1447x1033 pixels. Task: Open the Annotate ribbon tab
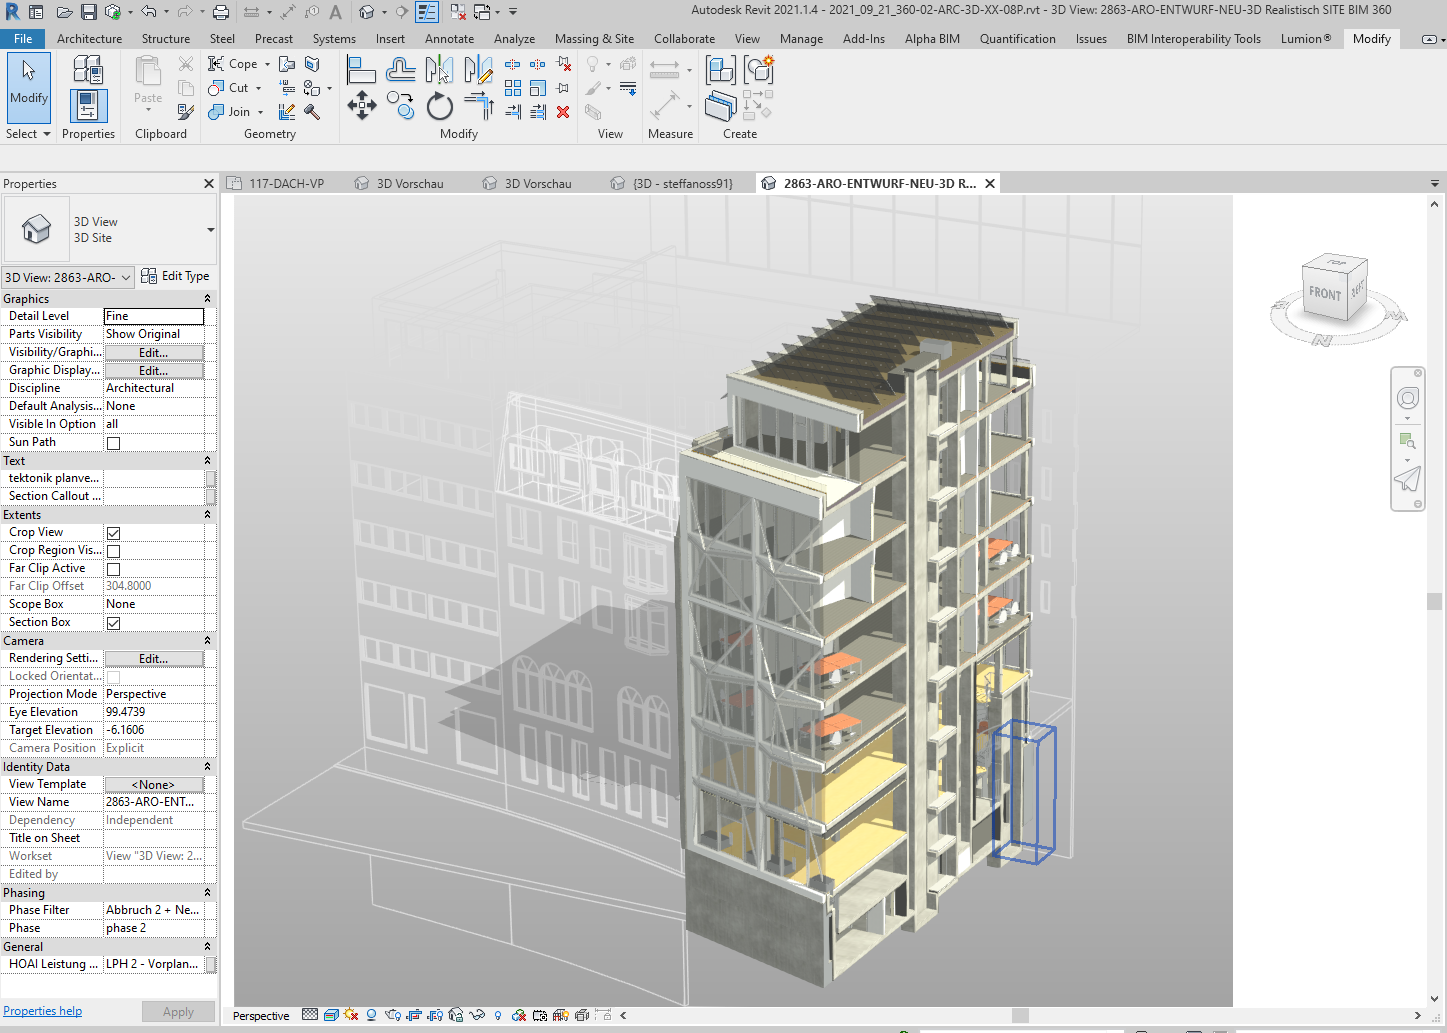449,39
